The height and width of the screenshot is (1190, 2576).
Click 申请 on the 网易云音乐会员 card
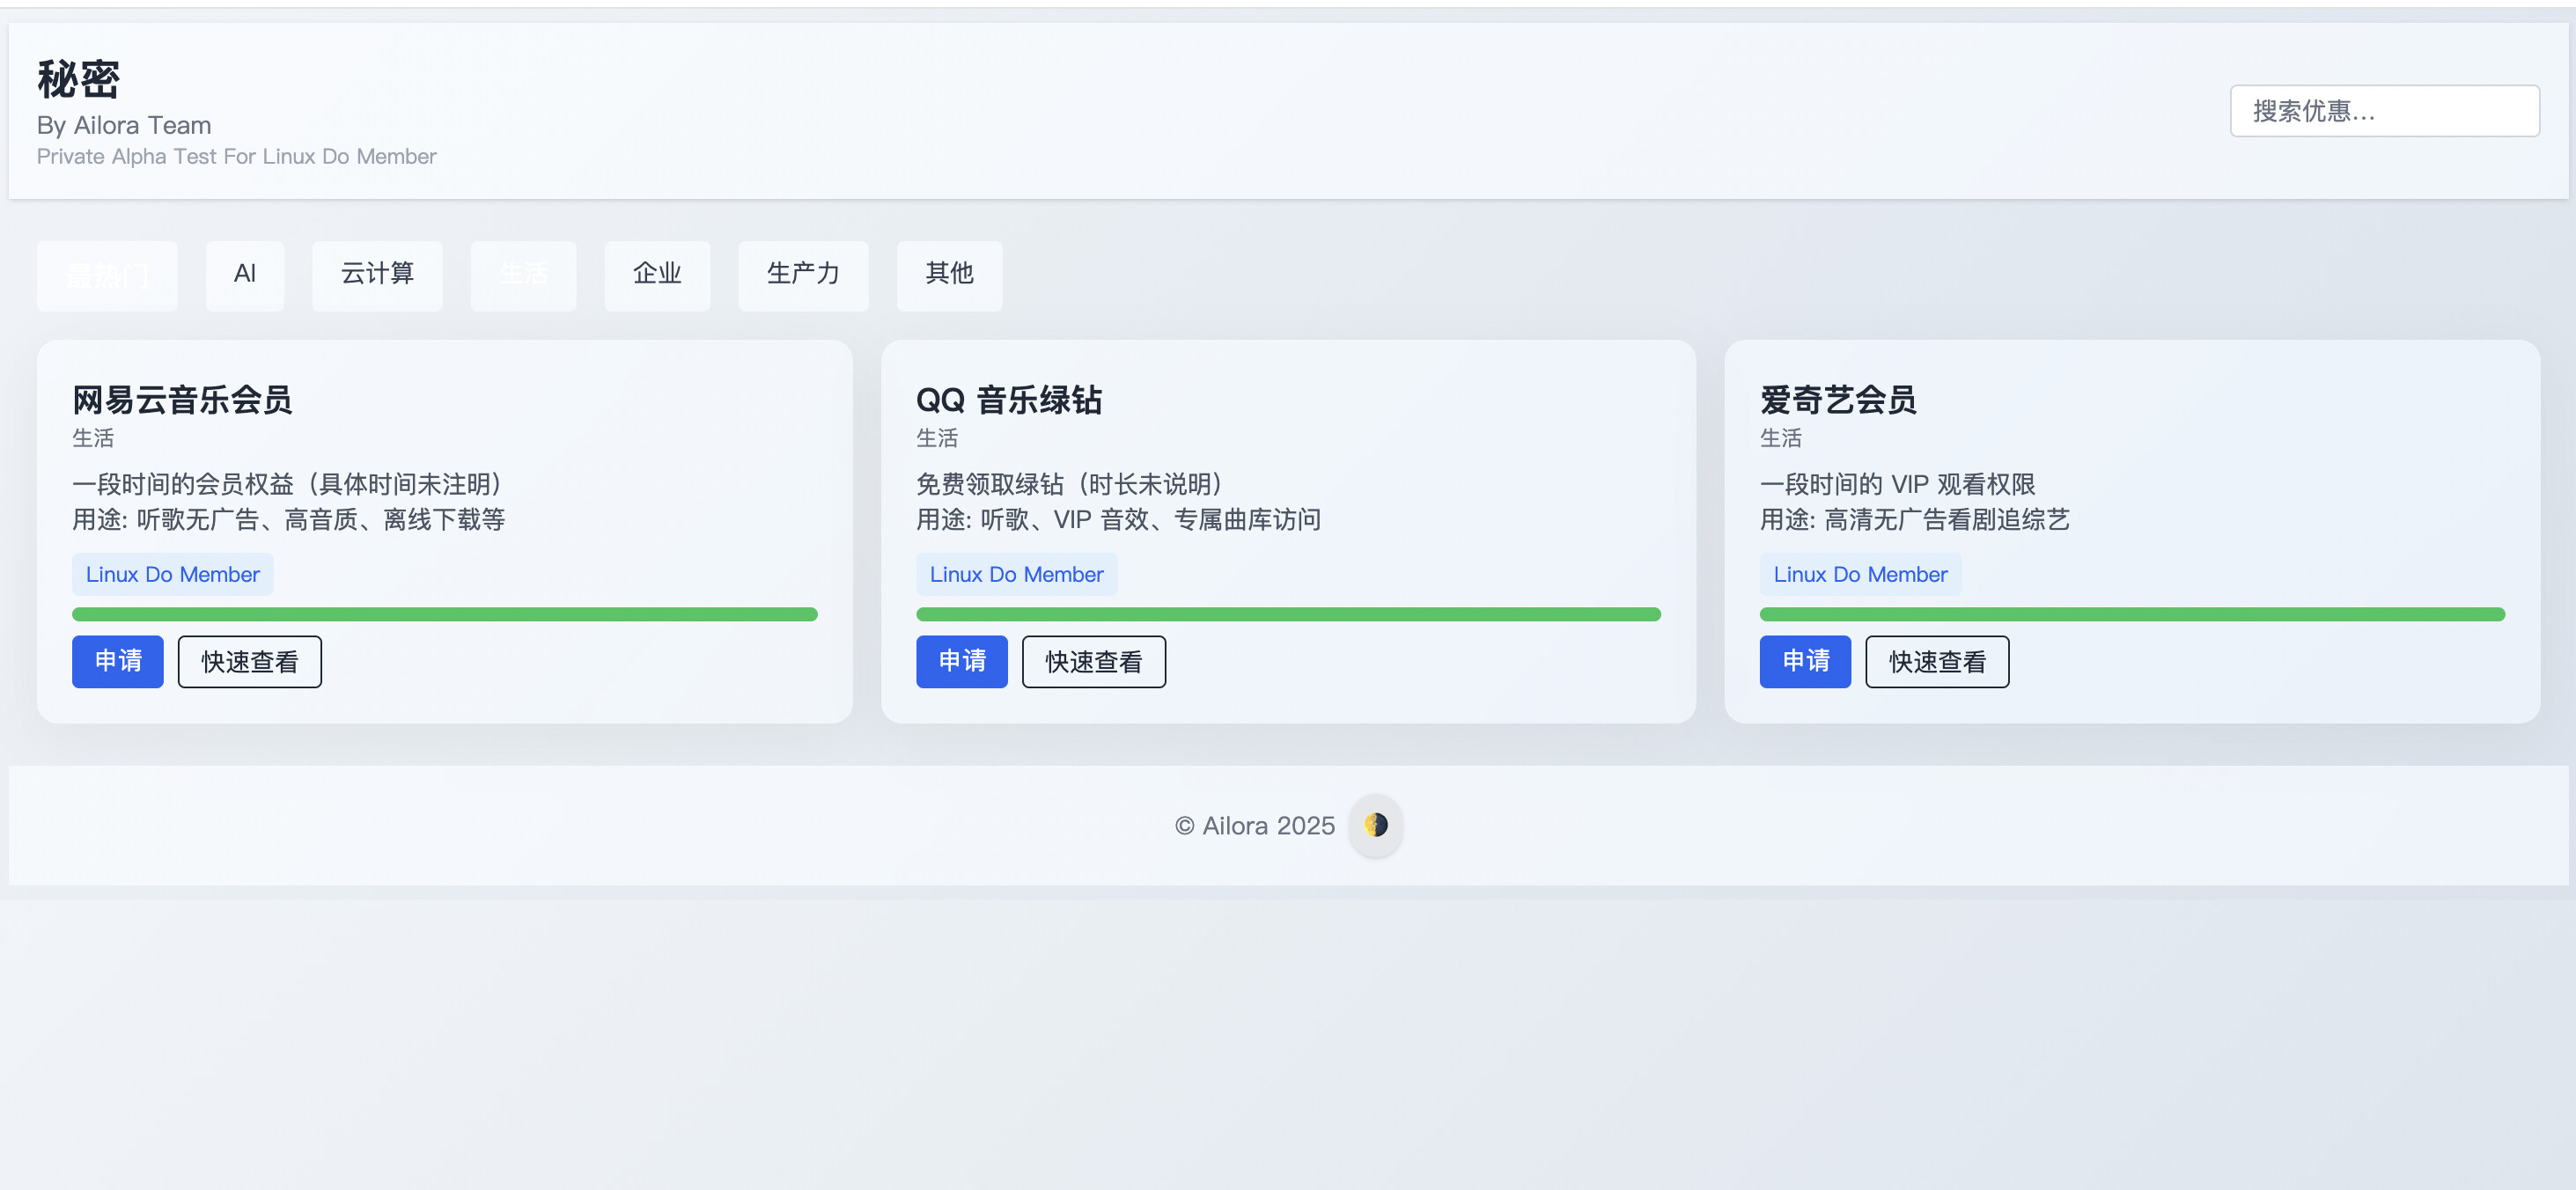tap(118, 661)
